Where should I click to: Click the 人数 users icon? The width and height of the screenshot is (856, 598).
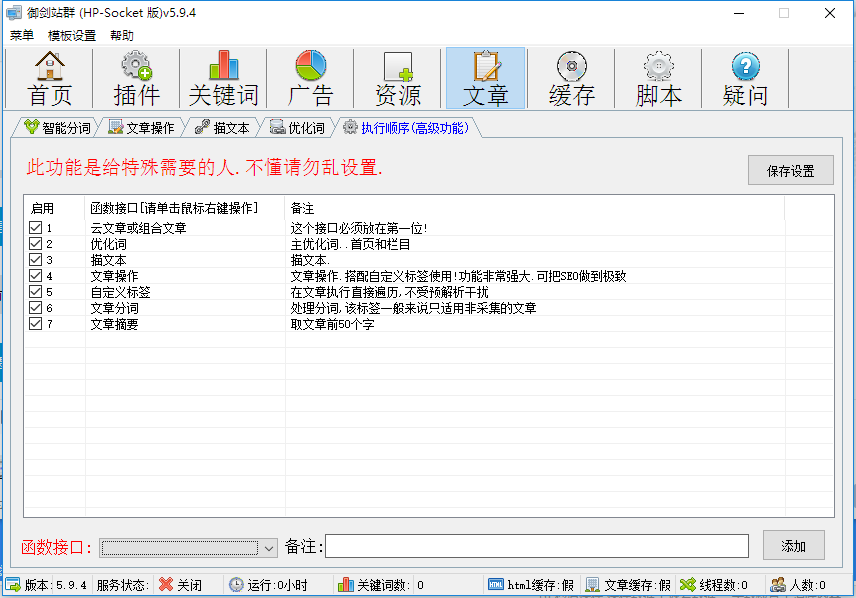coord(778,584)
